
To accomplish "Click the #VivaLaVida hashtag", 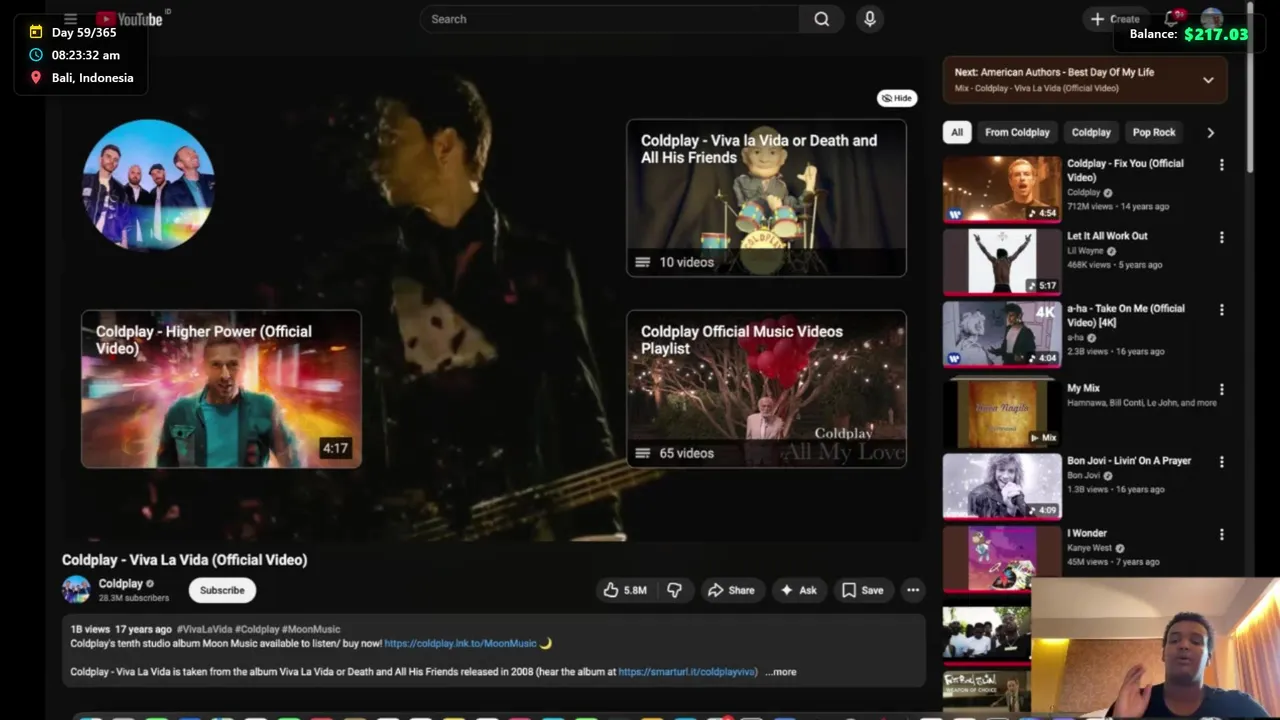I will (x=204, y=629).
